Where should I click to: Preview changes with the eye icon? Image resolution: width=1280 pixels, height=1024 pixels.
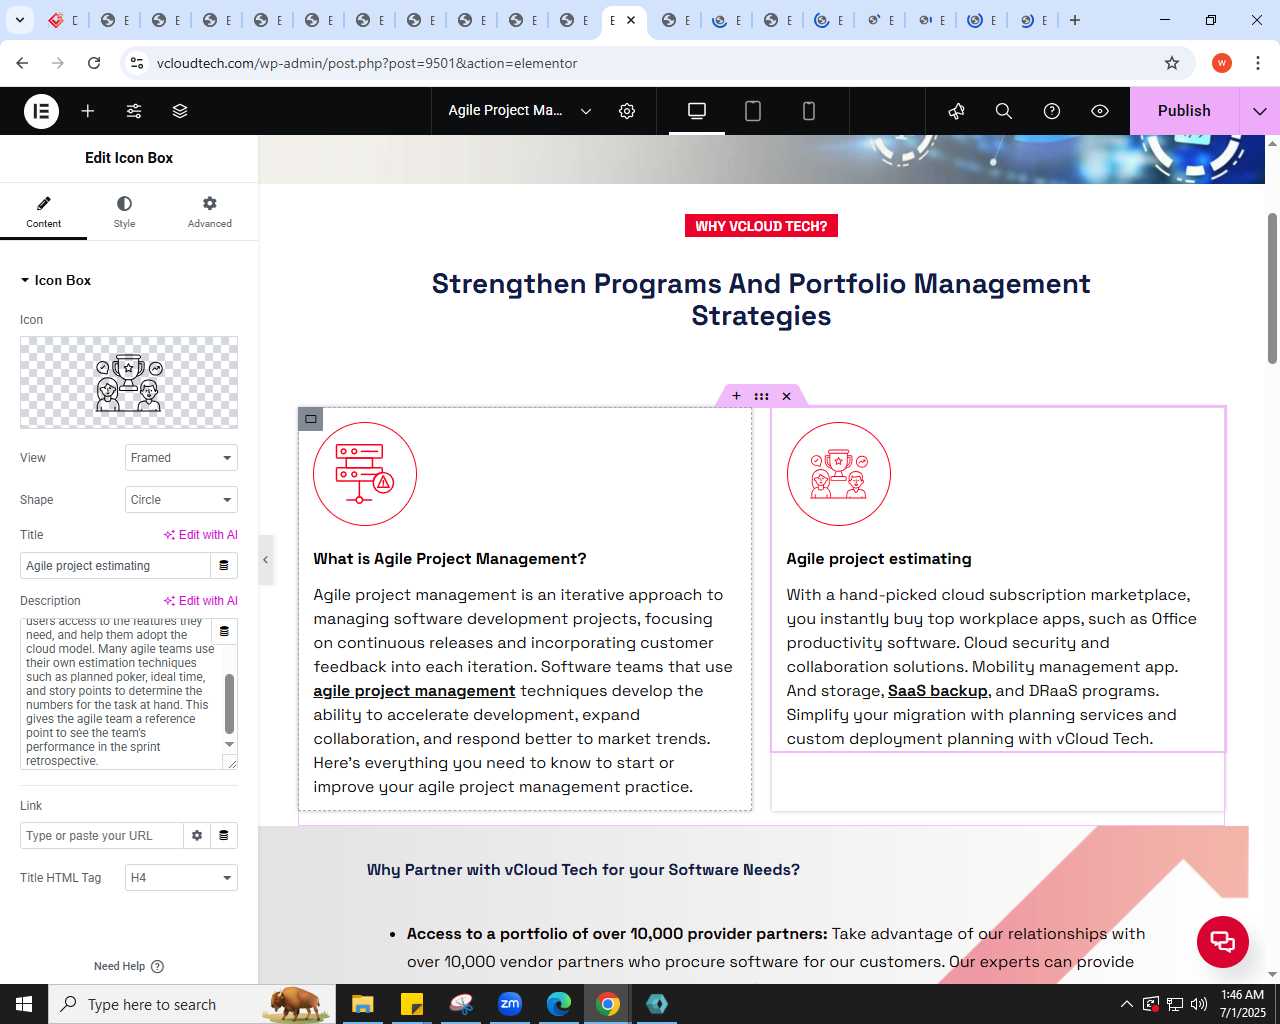point(1100,111)
